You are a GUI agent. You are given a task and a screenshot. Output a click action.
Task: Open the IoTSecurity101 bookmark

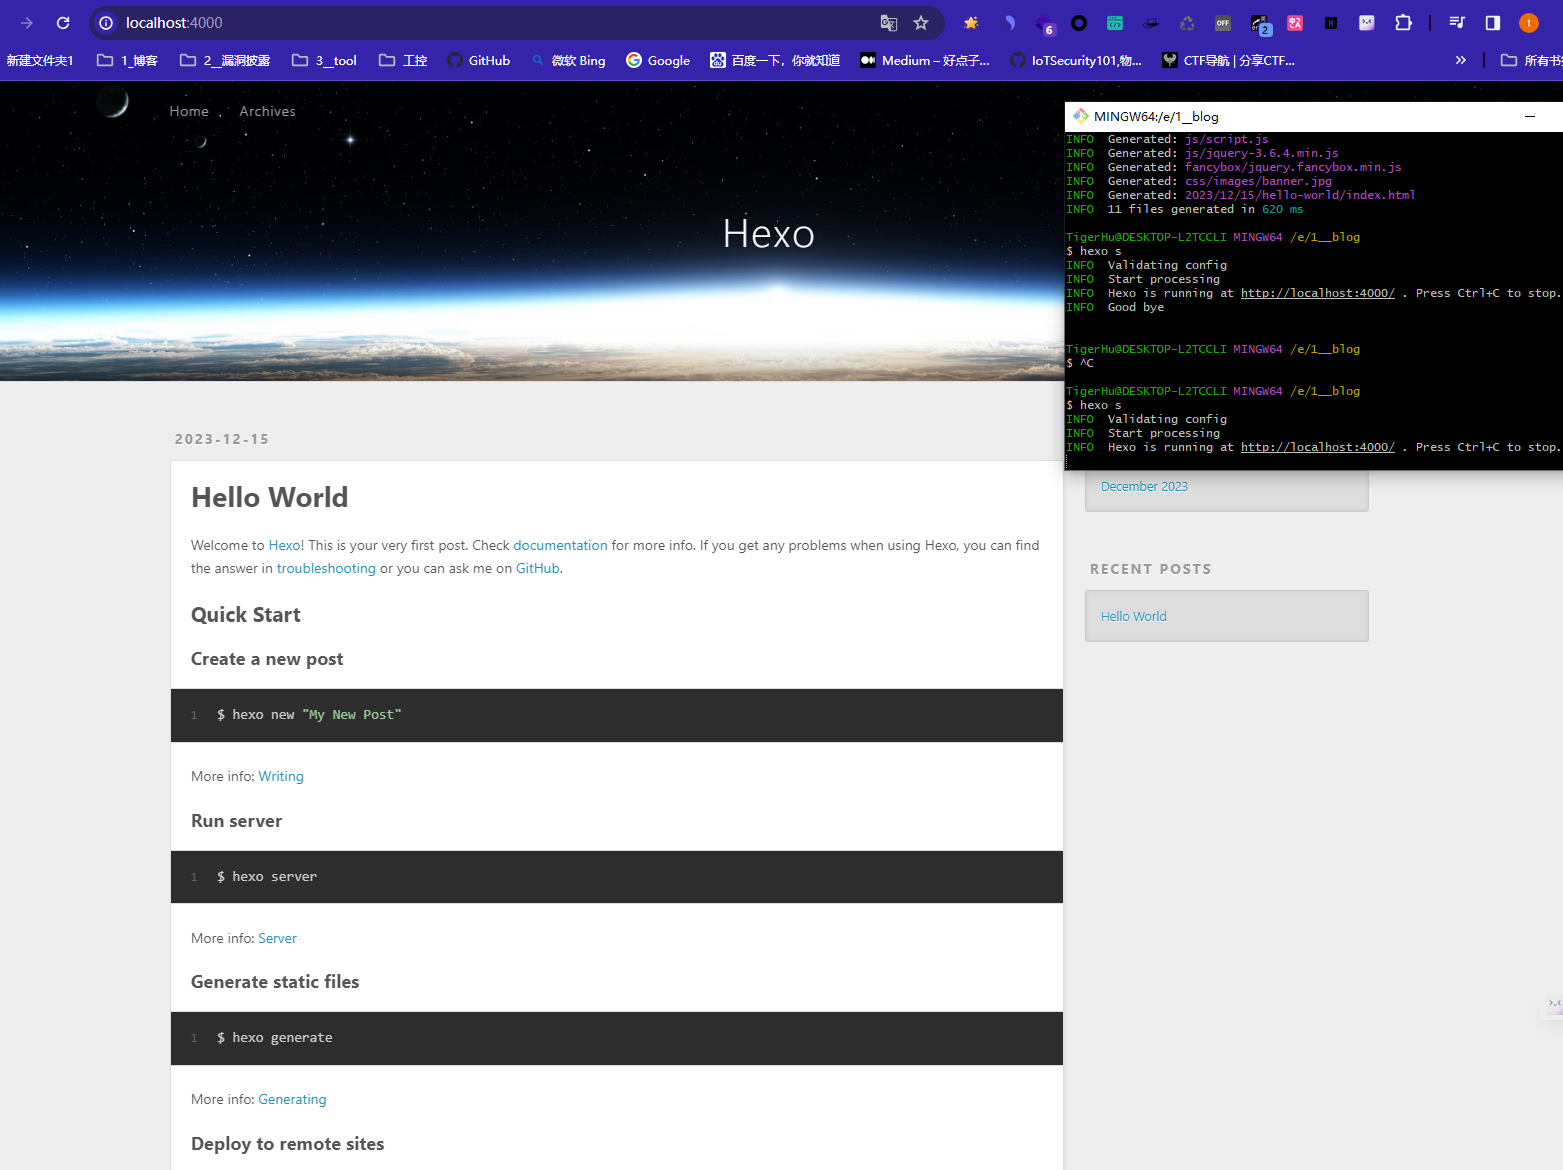pos(1076,60)
